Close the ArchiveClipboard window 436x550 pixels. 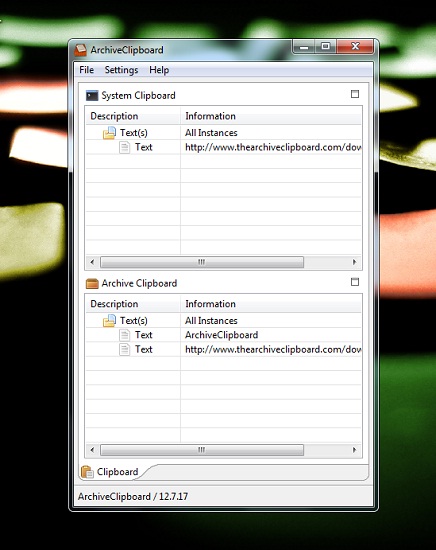coord(355,47)
